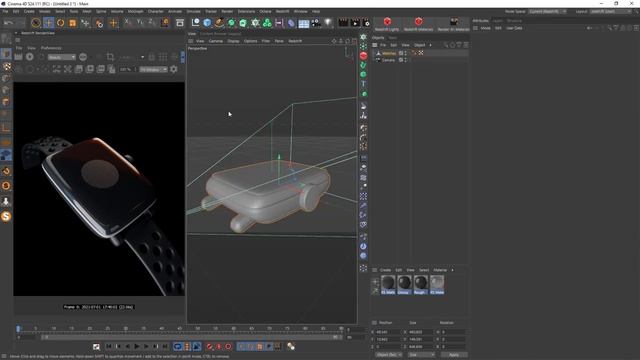Image resolution: width=640 pixels, height=360 pixels.
Task: Select the RS Material thumbnail with the light preview
Action: (437, 284)
